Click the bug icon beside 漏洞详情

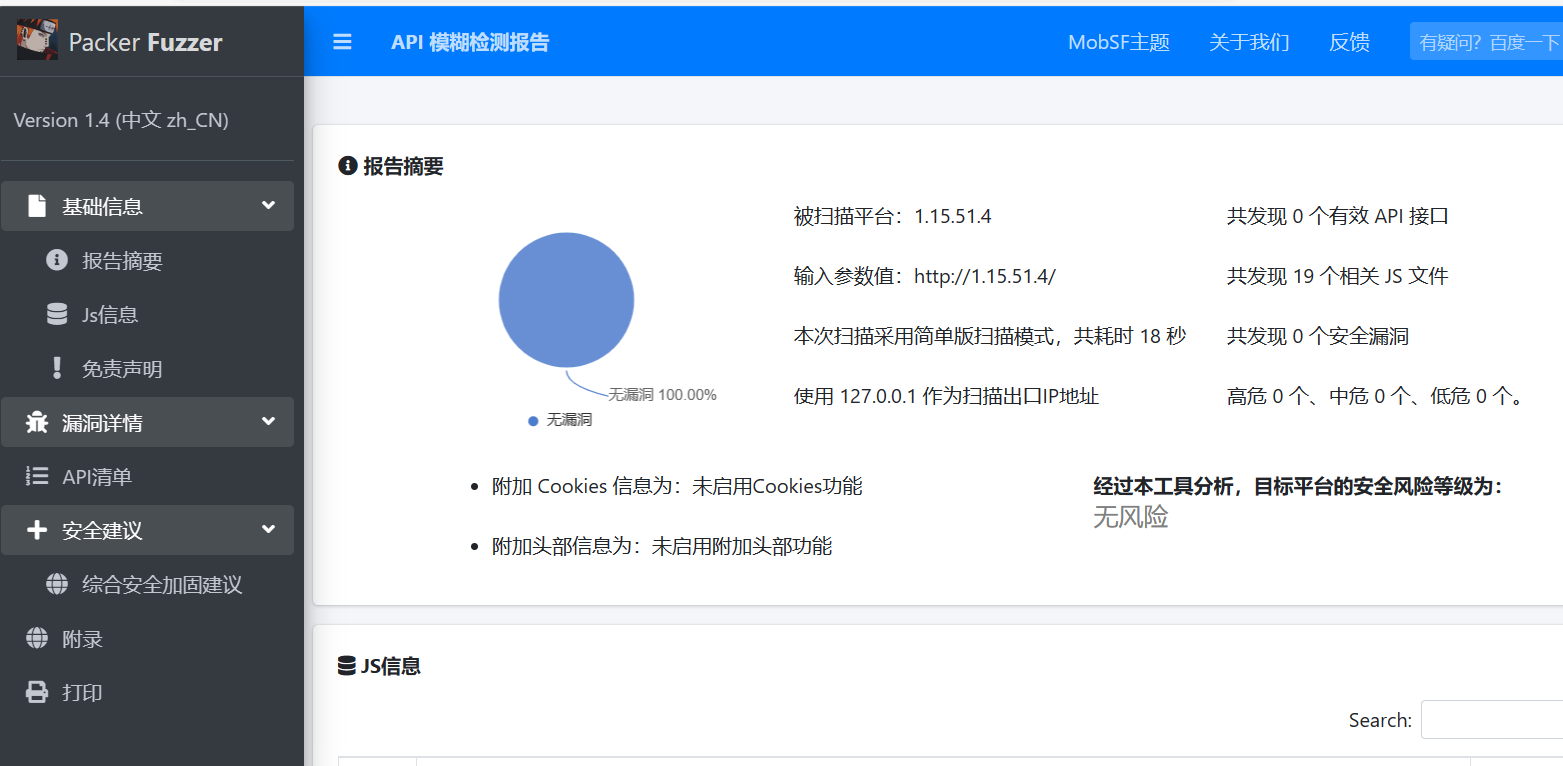tap(37, 422)
